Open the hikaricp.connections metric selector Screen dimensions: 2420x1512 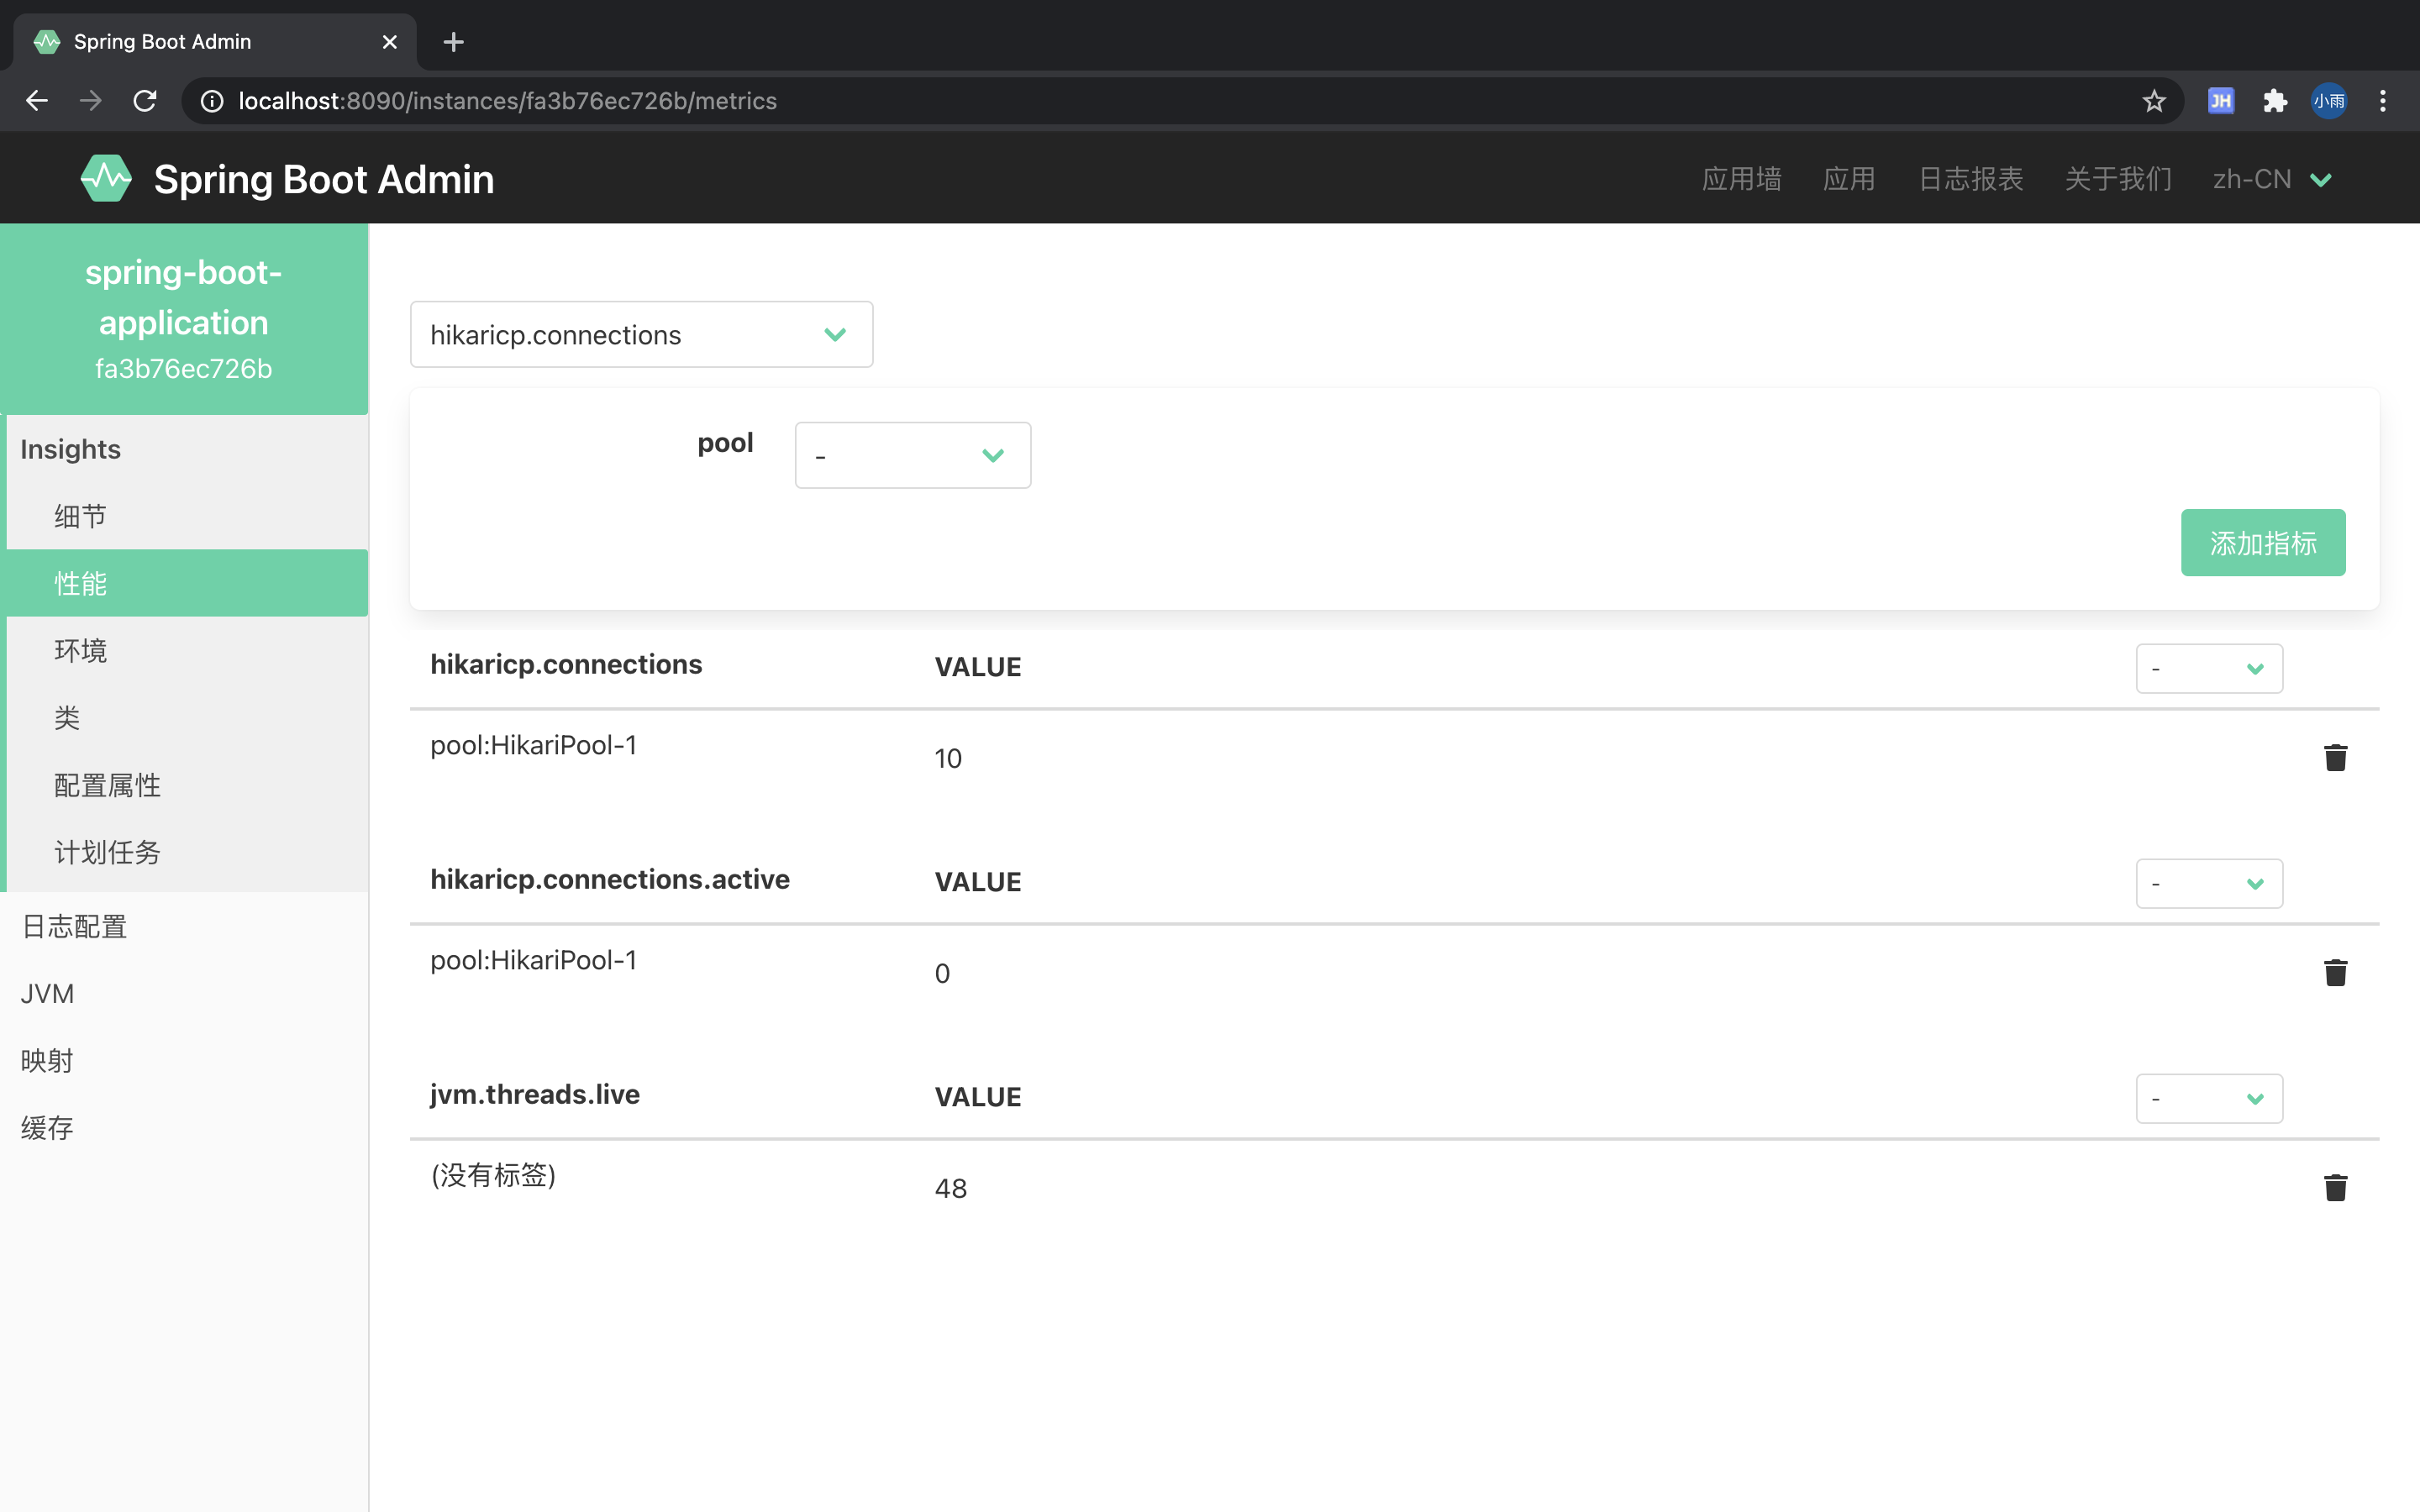point(641,335)
